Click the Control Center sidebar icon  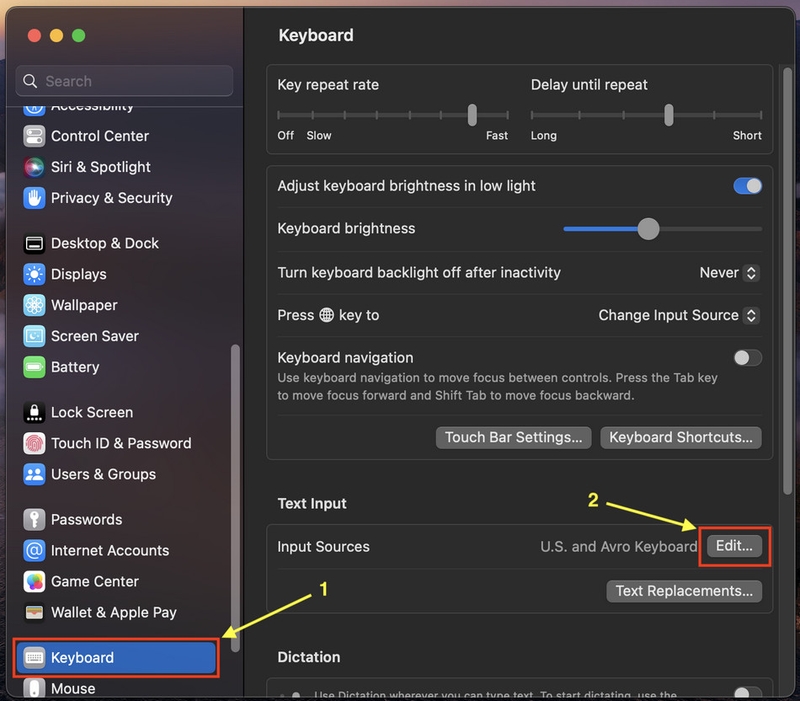(x=35, y=136)
